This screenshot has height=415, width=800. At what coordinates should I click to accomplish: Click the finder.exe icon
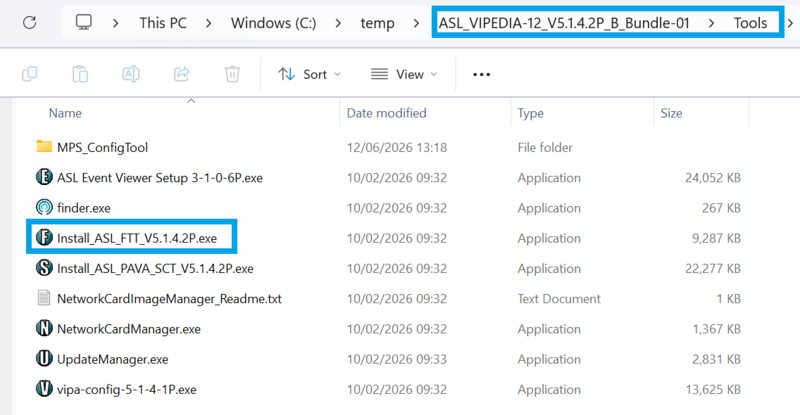[44, 207]
